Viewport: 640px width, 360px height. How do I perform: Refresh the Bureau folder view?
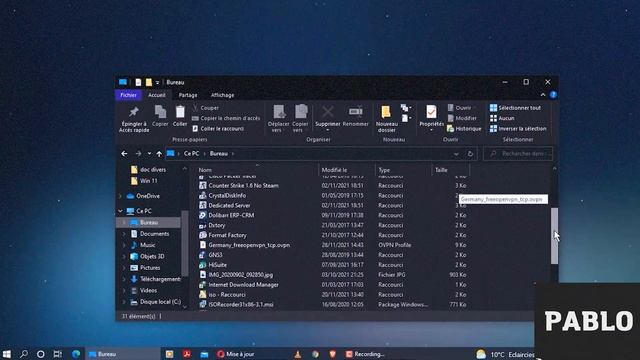tap(470, 154)
